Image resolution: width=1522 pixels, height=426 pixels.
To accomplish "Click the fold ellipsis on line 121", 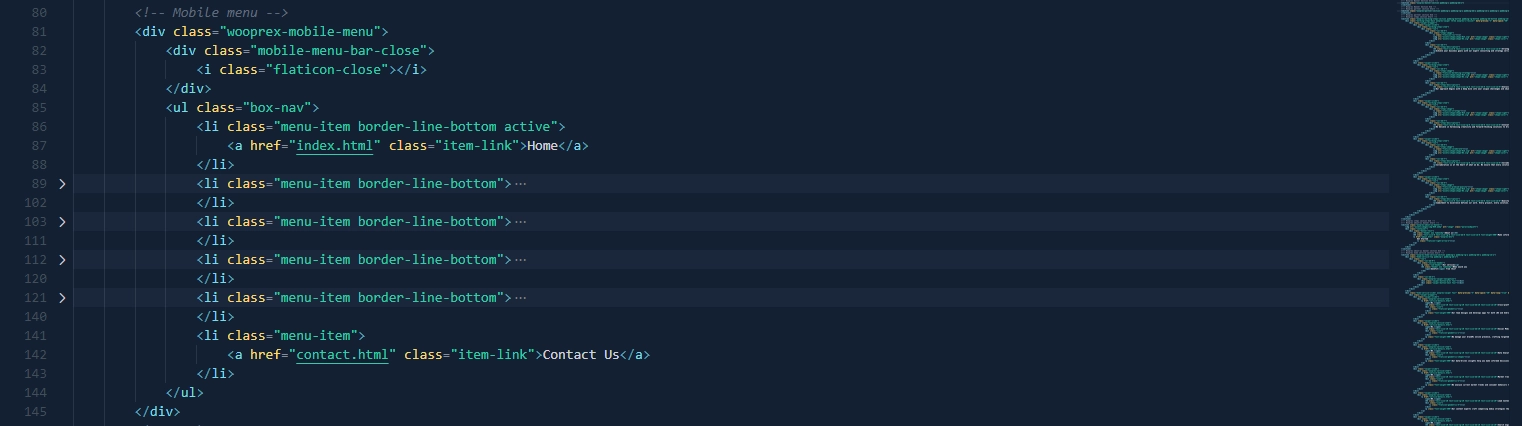I will coord(519,298).
